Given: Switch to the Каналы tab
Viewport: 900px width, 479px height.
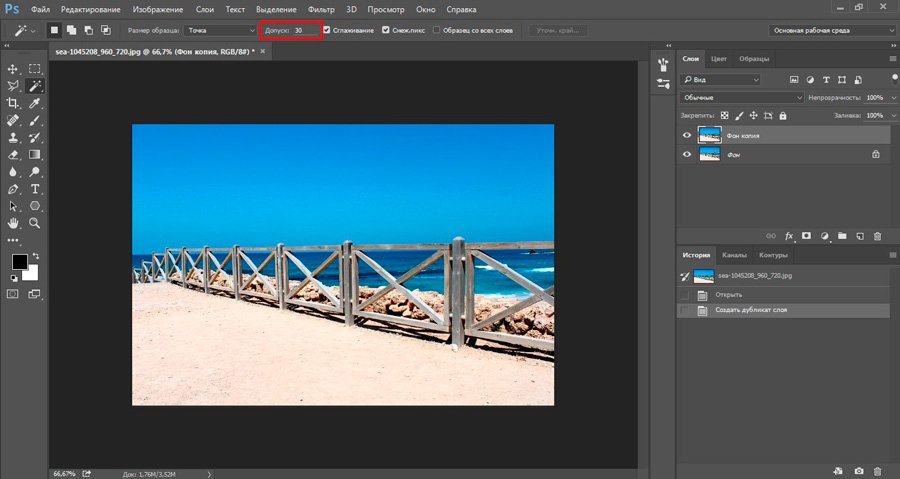Looking at the screenshot, I should 734,255.
